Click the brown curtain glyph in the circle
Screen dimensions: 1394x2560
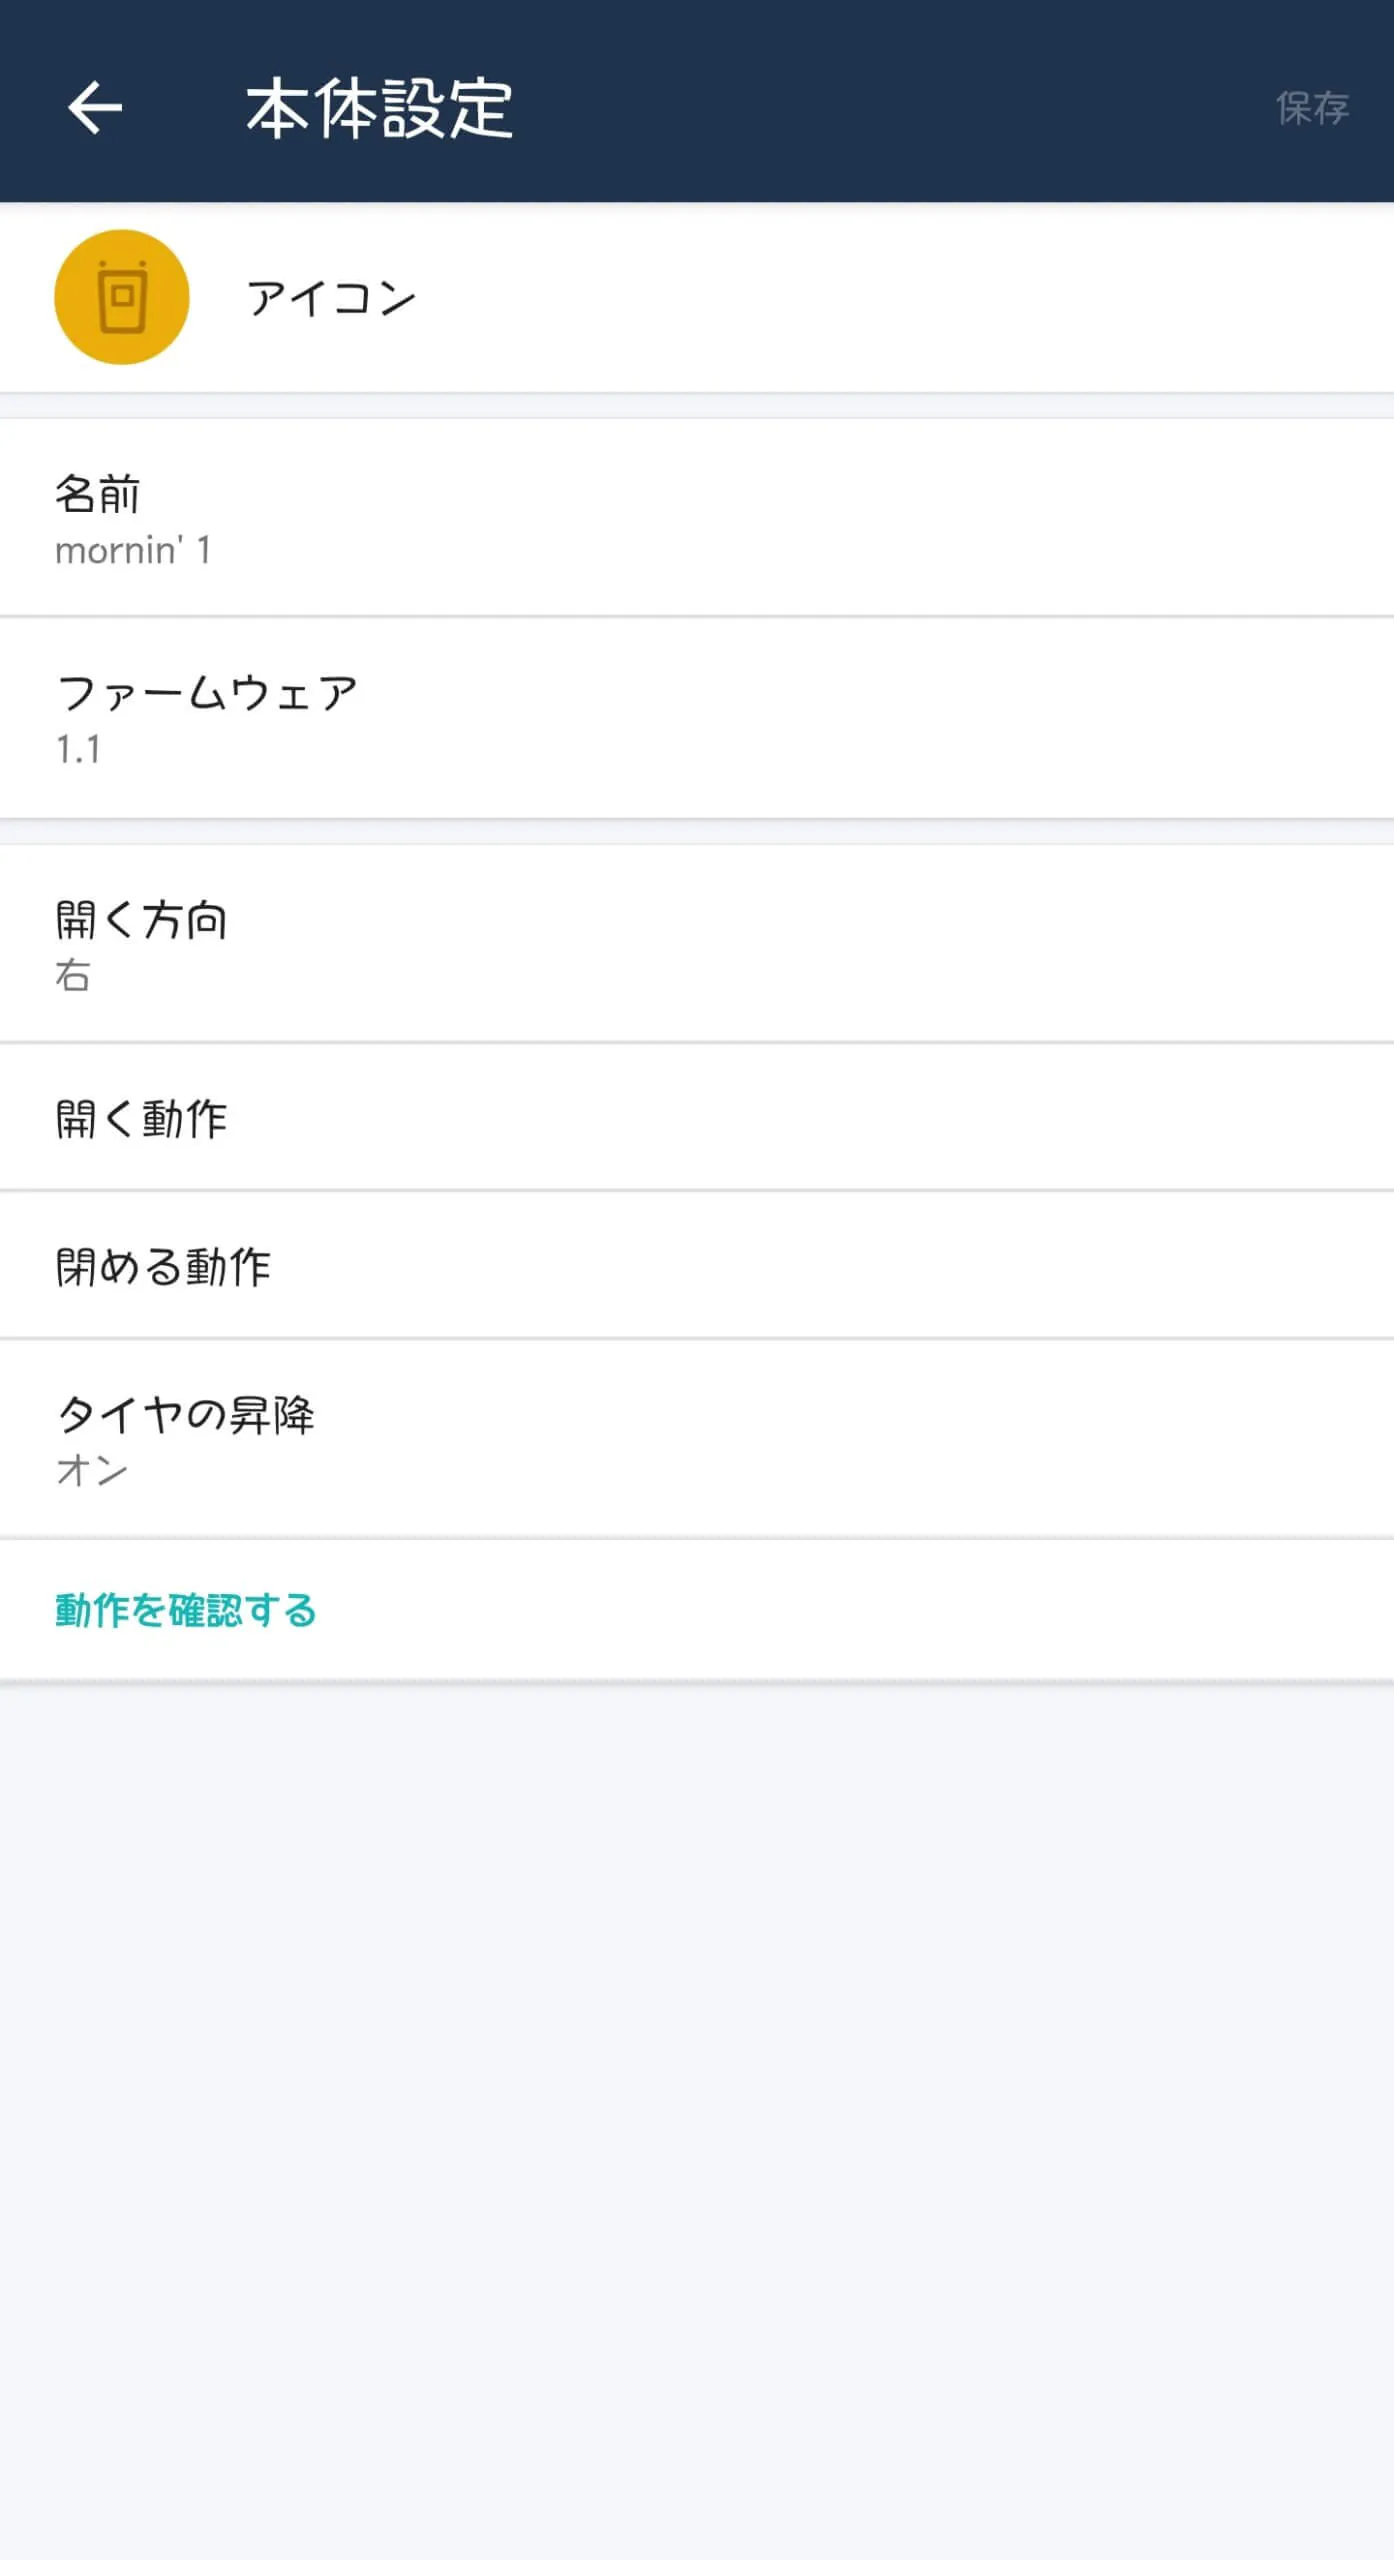(x=122, y=297)
